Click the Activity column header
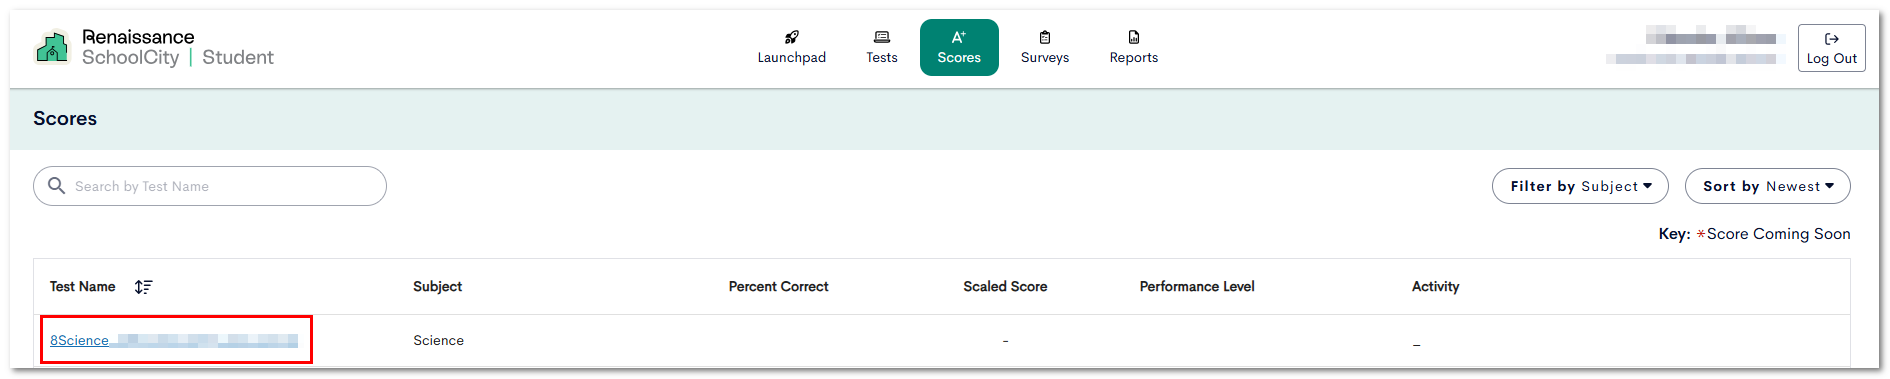 point(1435,287)
